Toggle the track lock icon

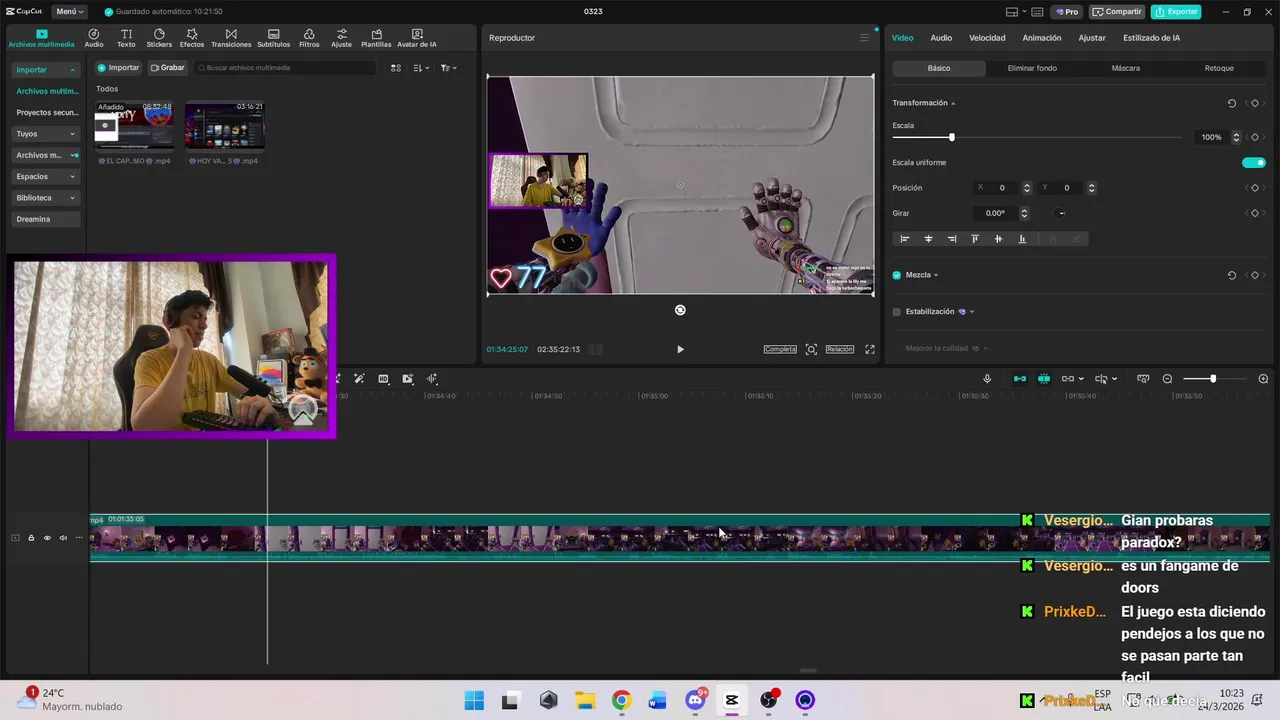(x=31, y=538)
